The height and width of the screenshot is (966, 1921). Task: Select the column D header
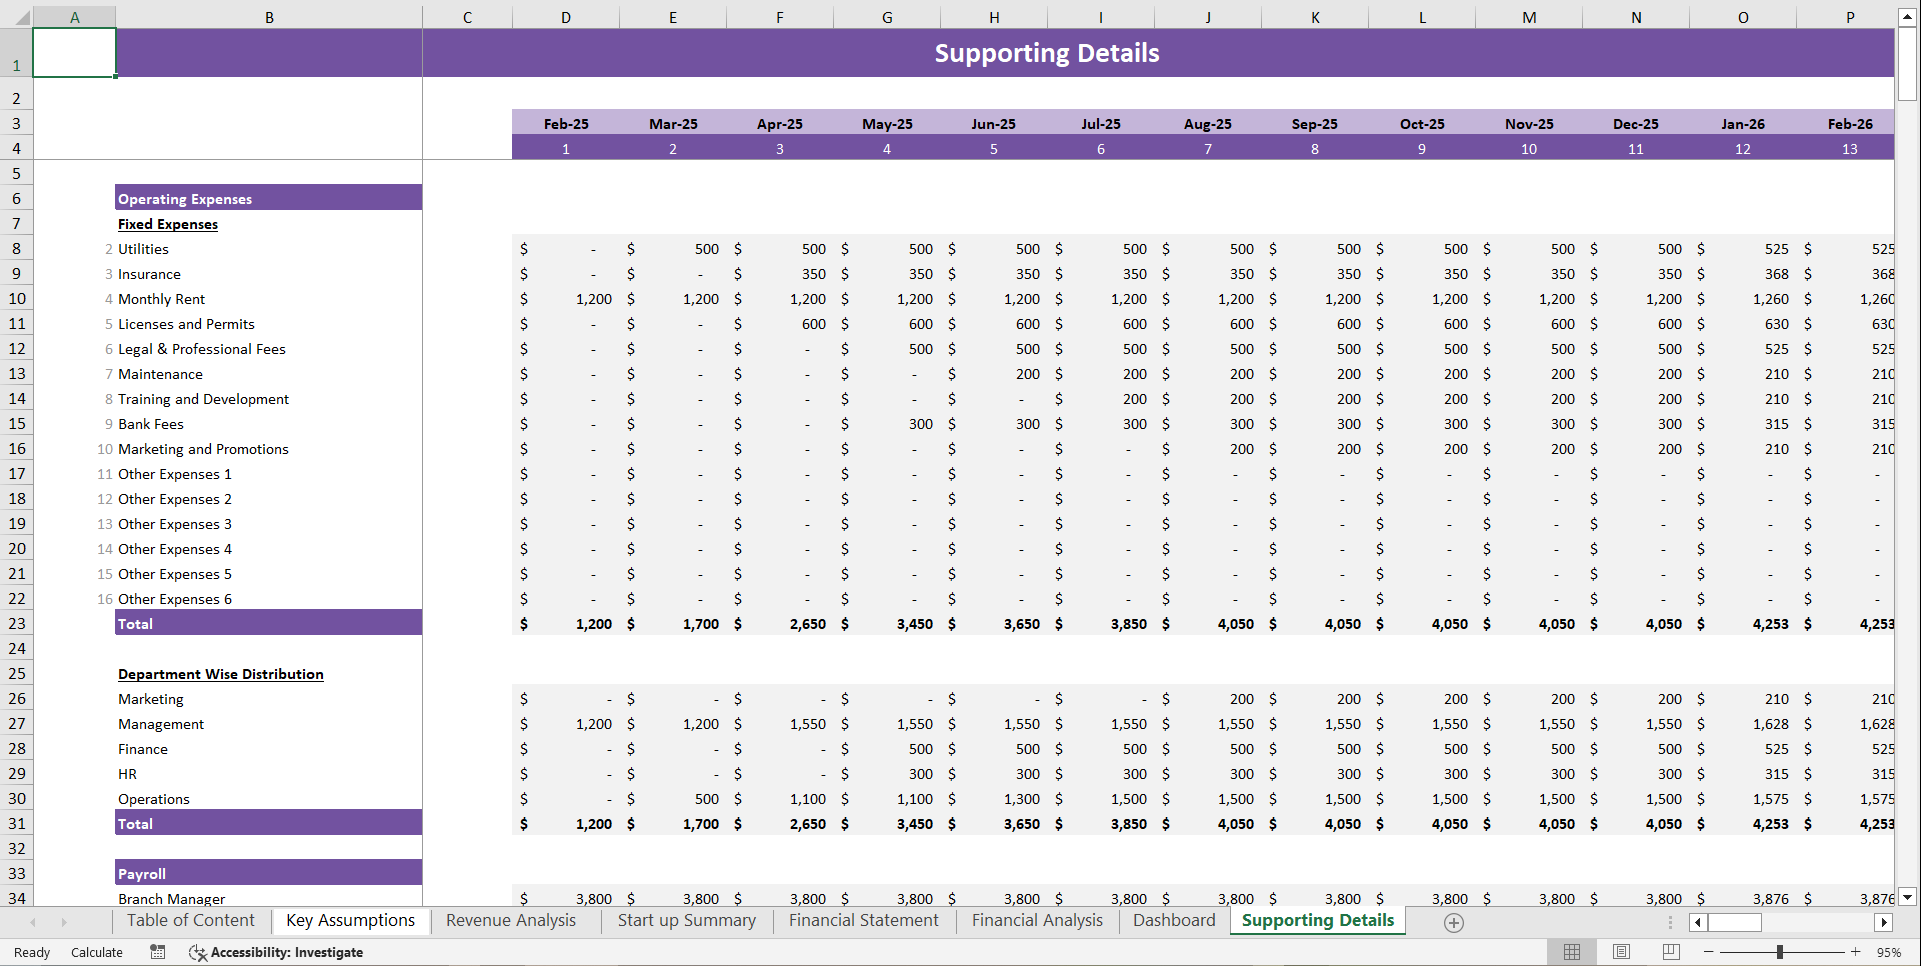coord(566,16)
